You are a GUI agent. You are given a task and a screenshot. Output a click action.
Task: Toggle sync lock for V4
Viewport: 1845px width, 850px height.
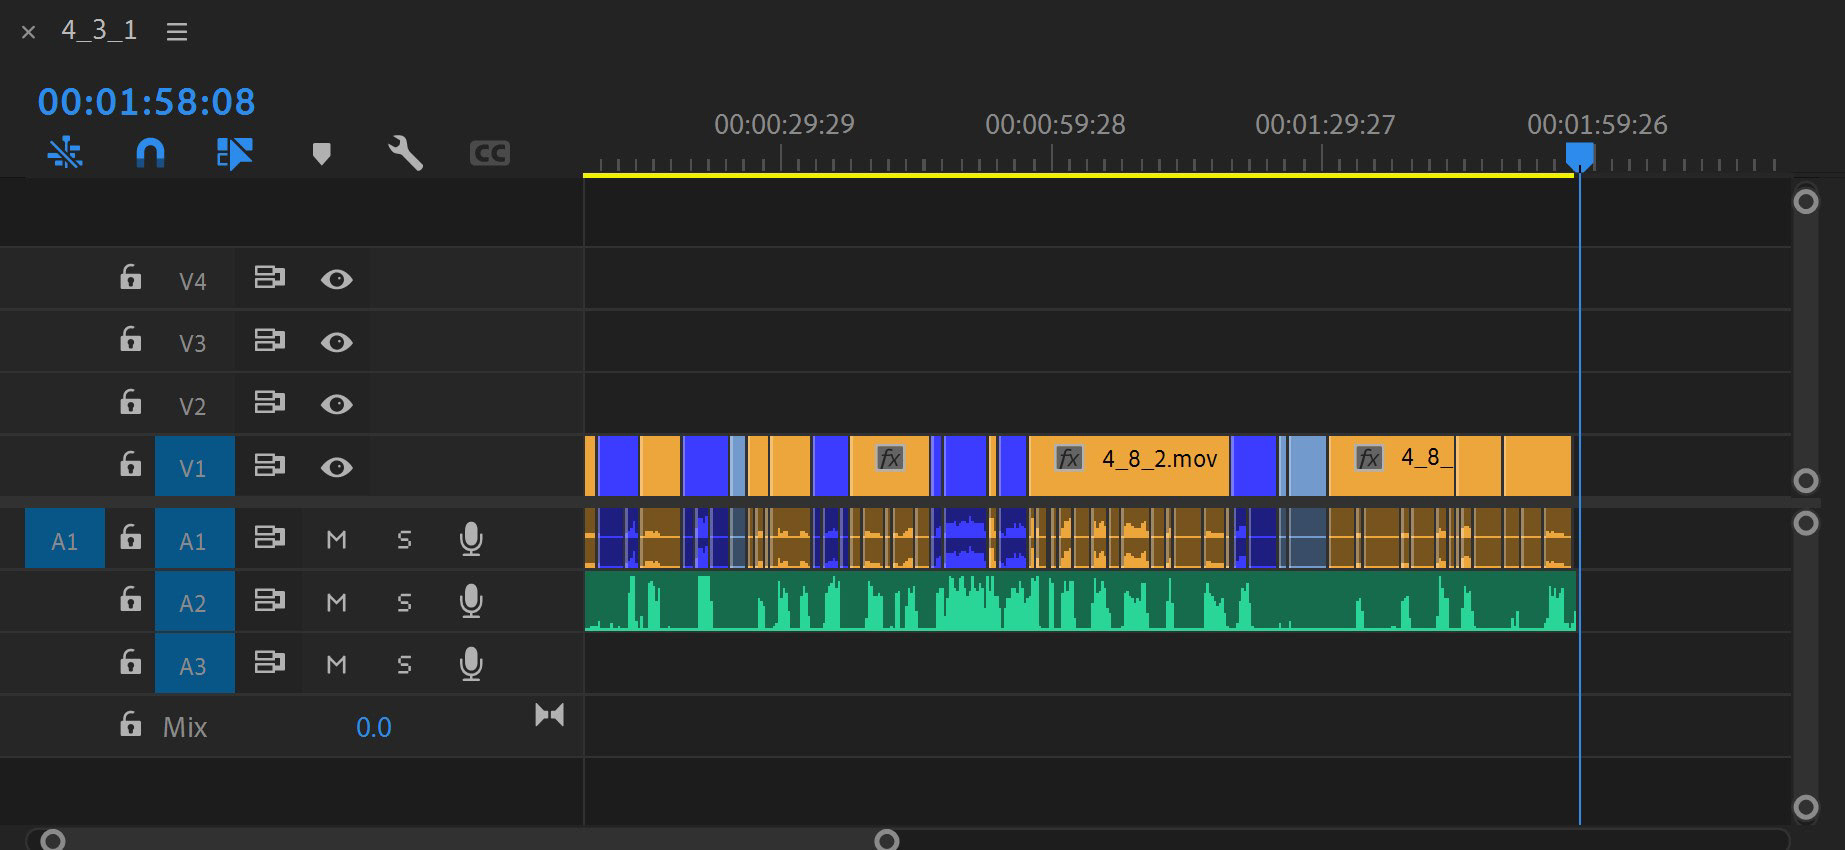(x=269, y=277)
